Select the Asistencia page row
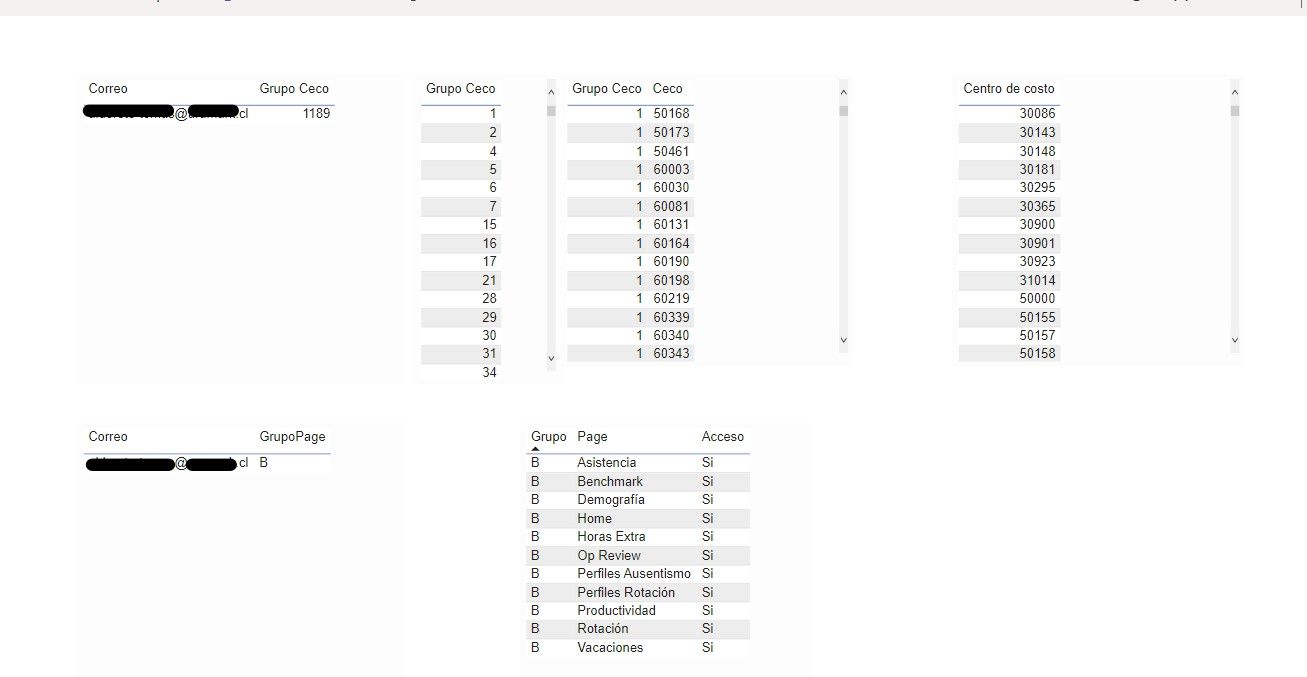This screenshot has height=677, width=1307. (x=638, y=463)
